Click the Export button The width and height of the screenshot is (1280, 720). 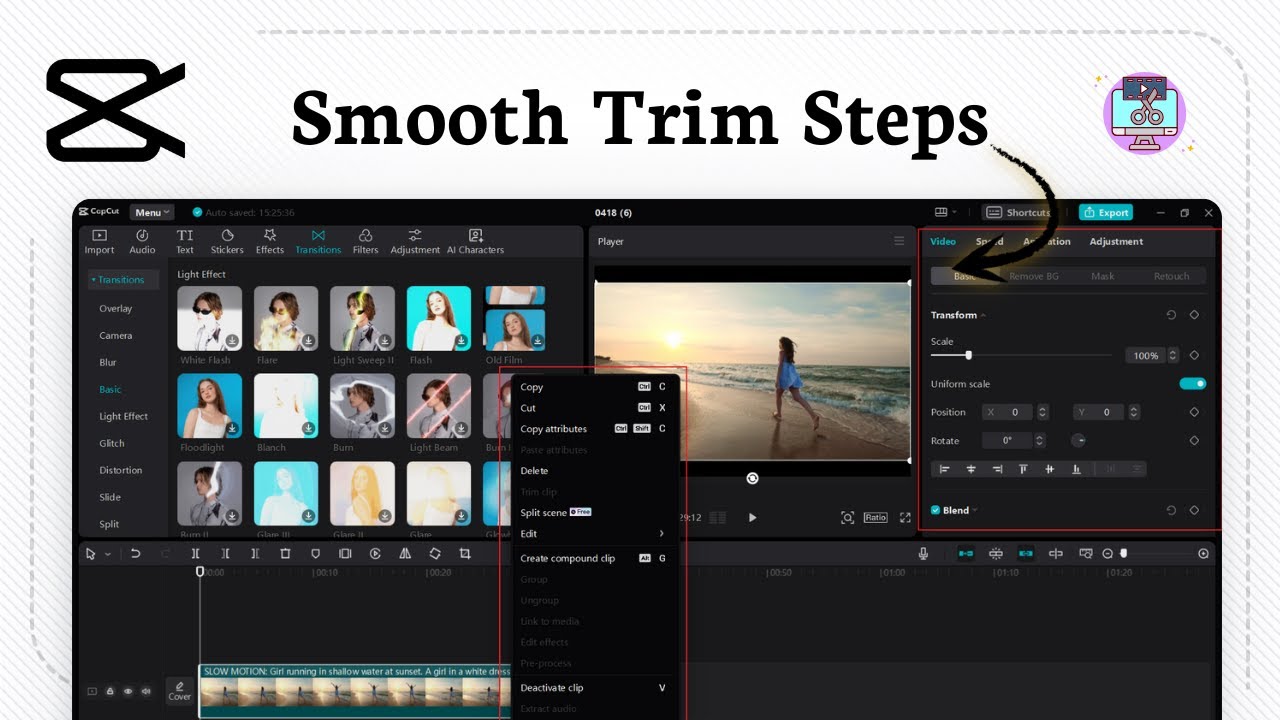1106,212
